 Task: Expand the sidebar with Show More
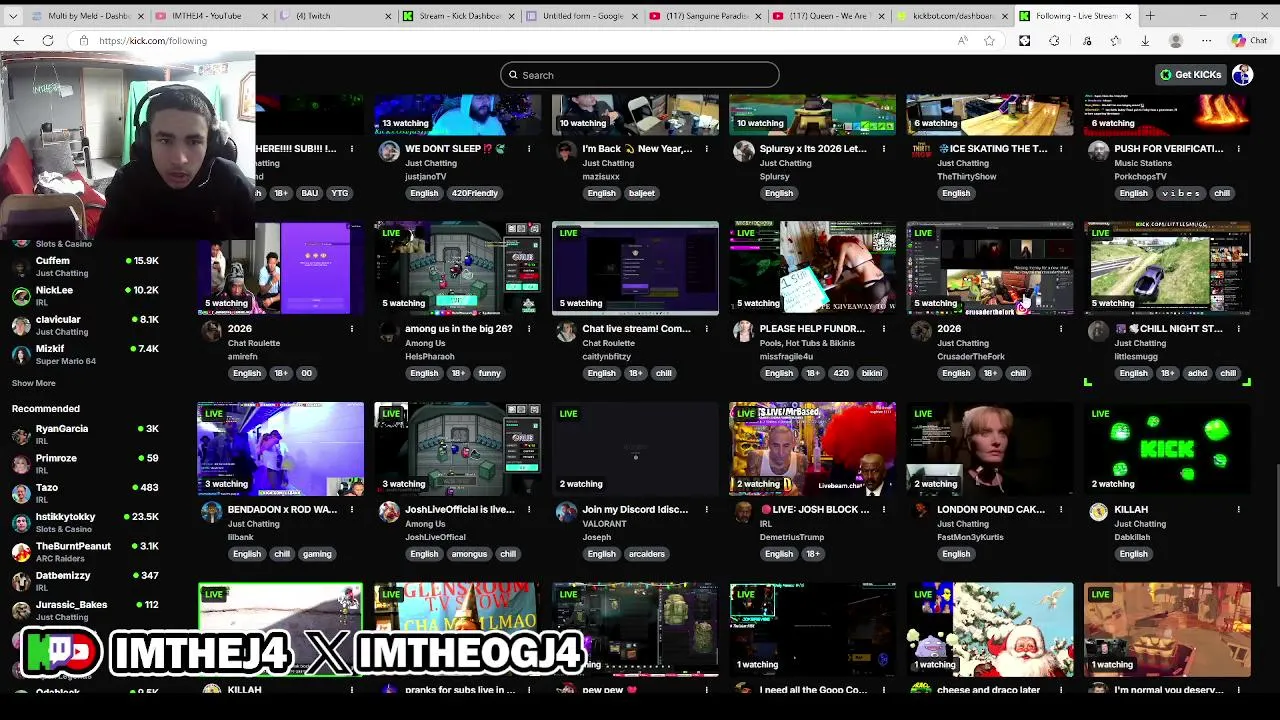(33, 383)
